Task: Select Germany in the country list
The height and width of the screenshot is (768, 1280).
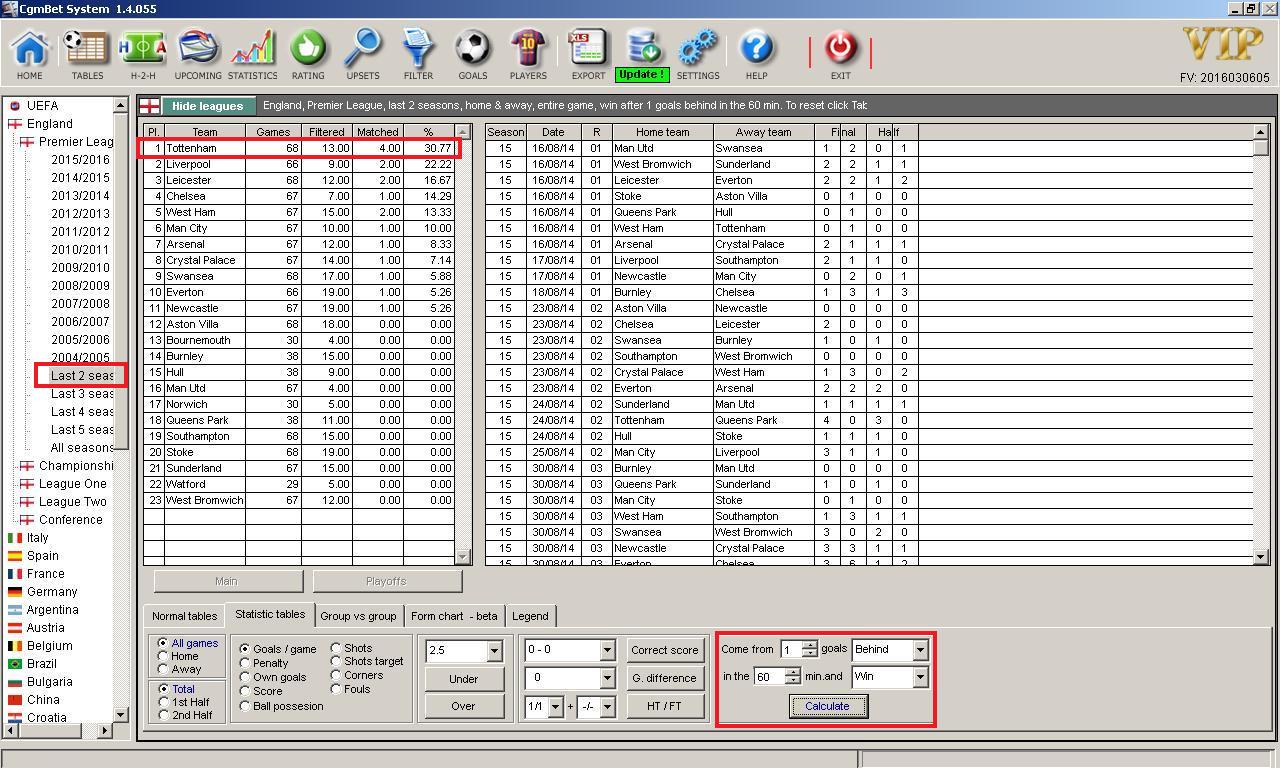Action: tap(52, 592)
